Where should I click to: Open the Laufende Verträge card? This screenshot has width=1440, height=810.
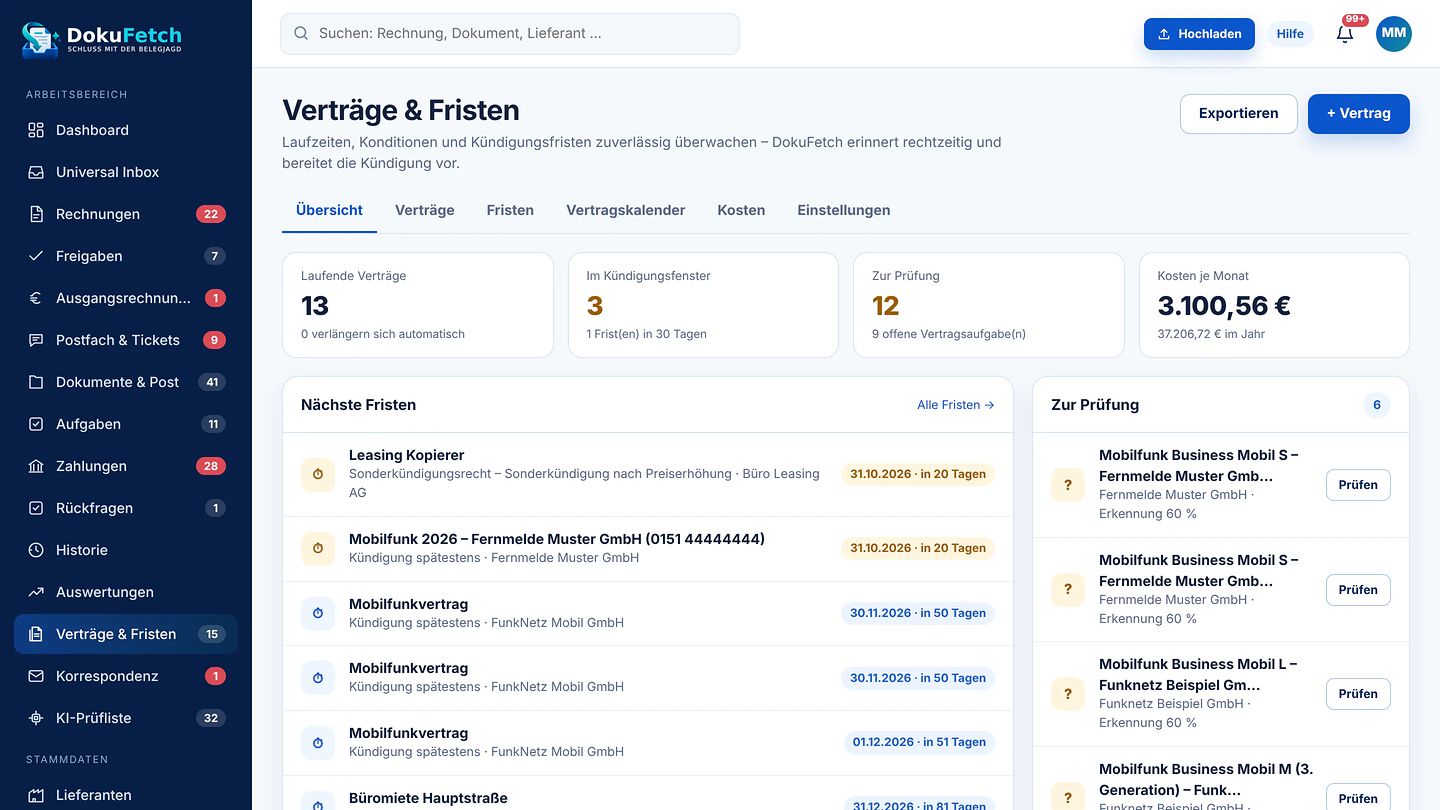418,305
